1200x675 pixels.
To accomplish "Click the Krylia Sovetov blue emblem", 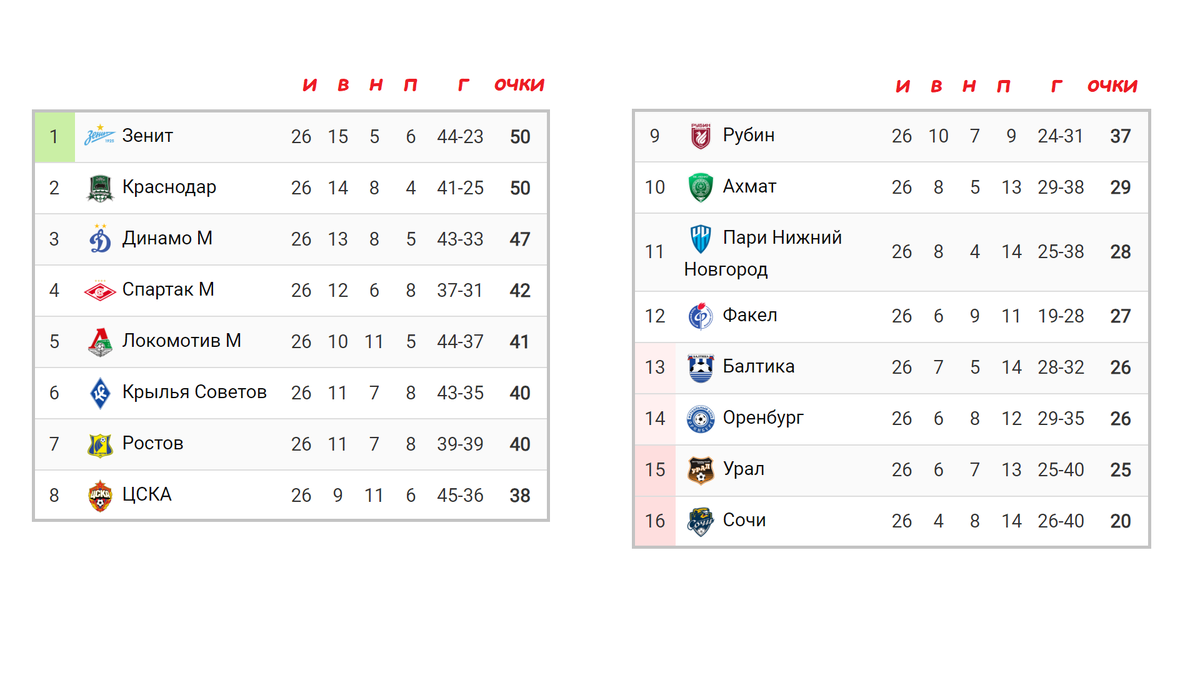I will [100, 393].
